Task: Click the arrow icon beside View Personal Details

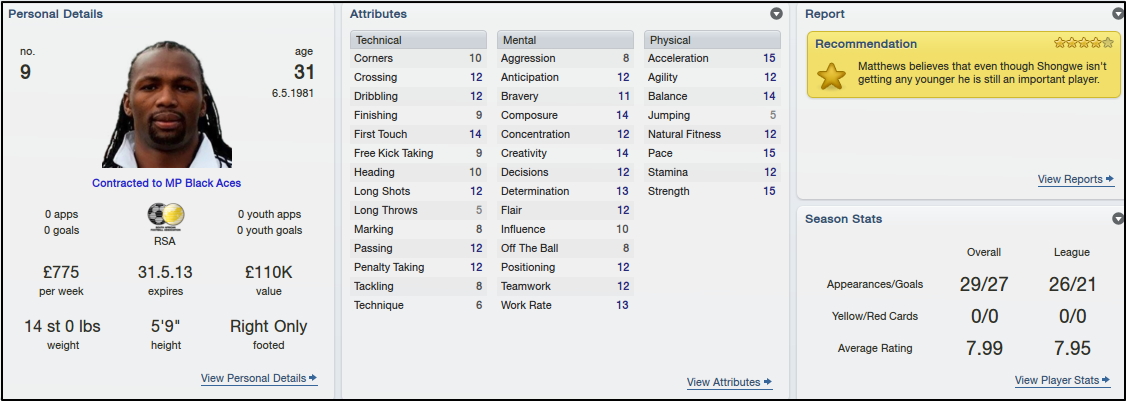Action: click(x=312, y=378)
